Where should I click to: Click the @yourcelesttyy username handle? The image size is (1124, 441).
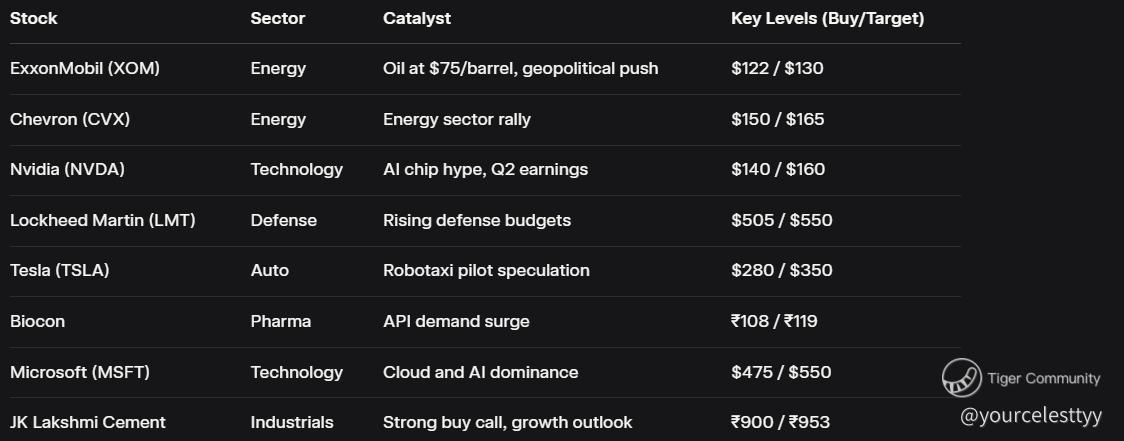[1030, 415]
